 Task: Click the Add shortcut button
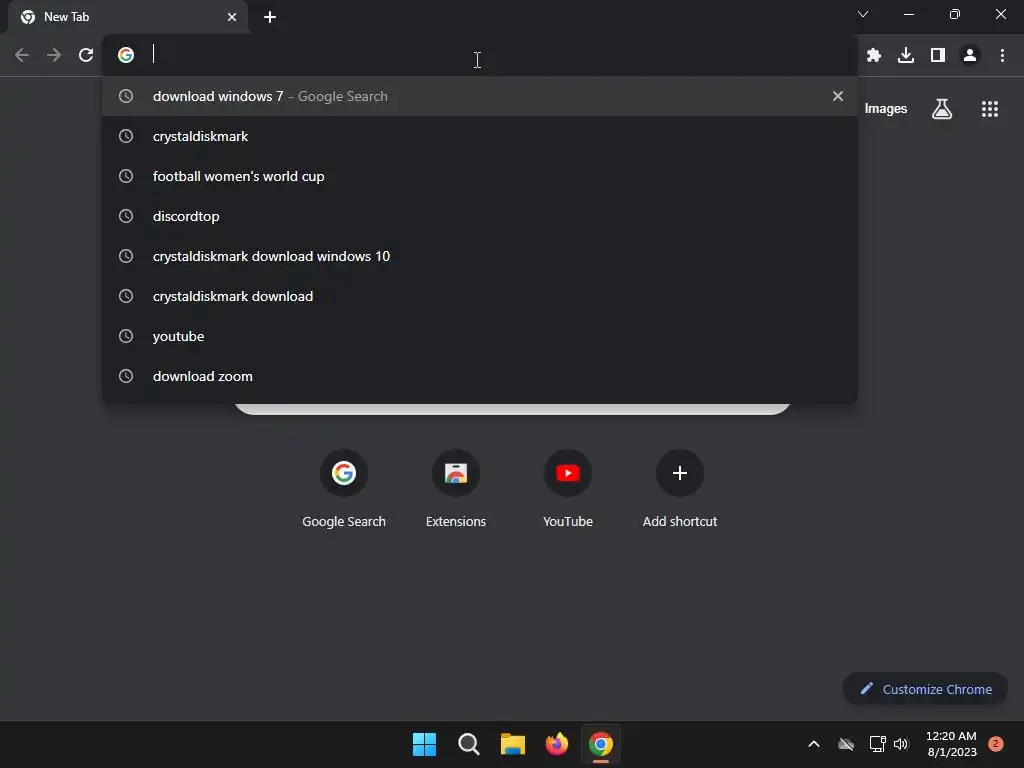click(x=679, y=490)
